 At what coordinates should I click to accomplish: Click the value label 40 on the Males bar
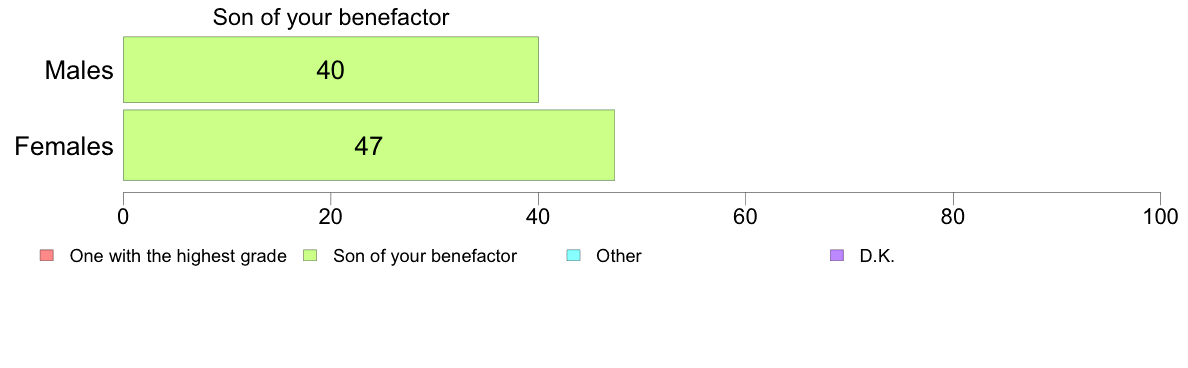pos(330,70)
